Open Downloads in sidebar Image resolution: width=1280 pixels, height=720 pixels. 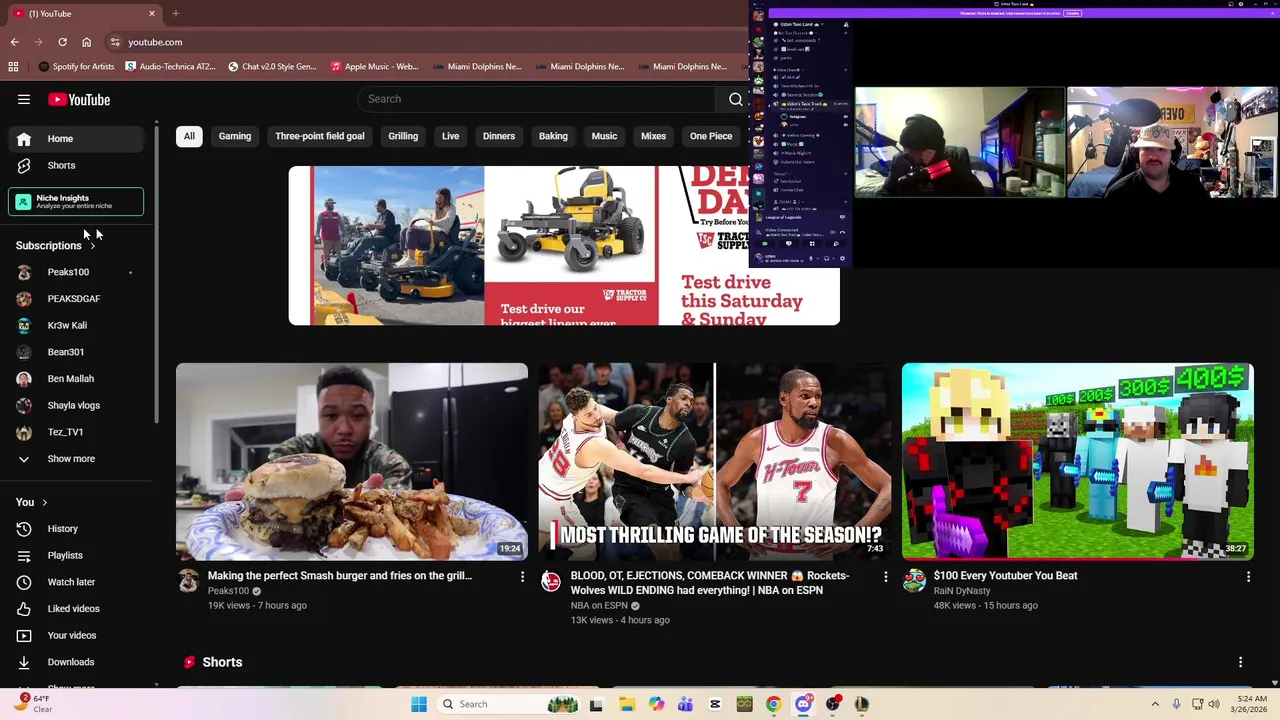coord(78,662)
